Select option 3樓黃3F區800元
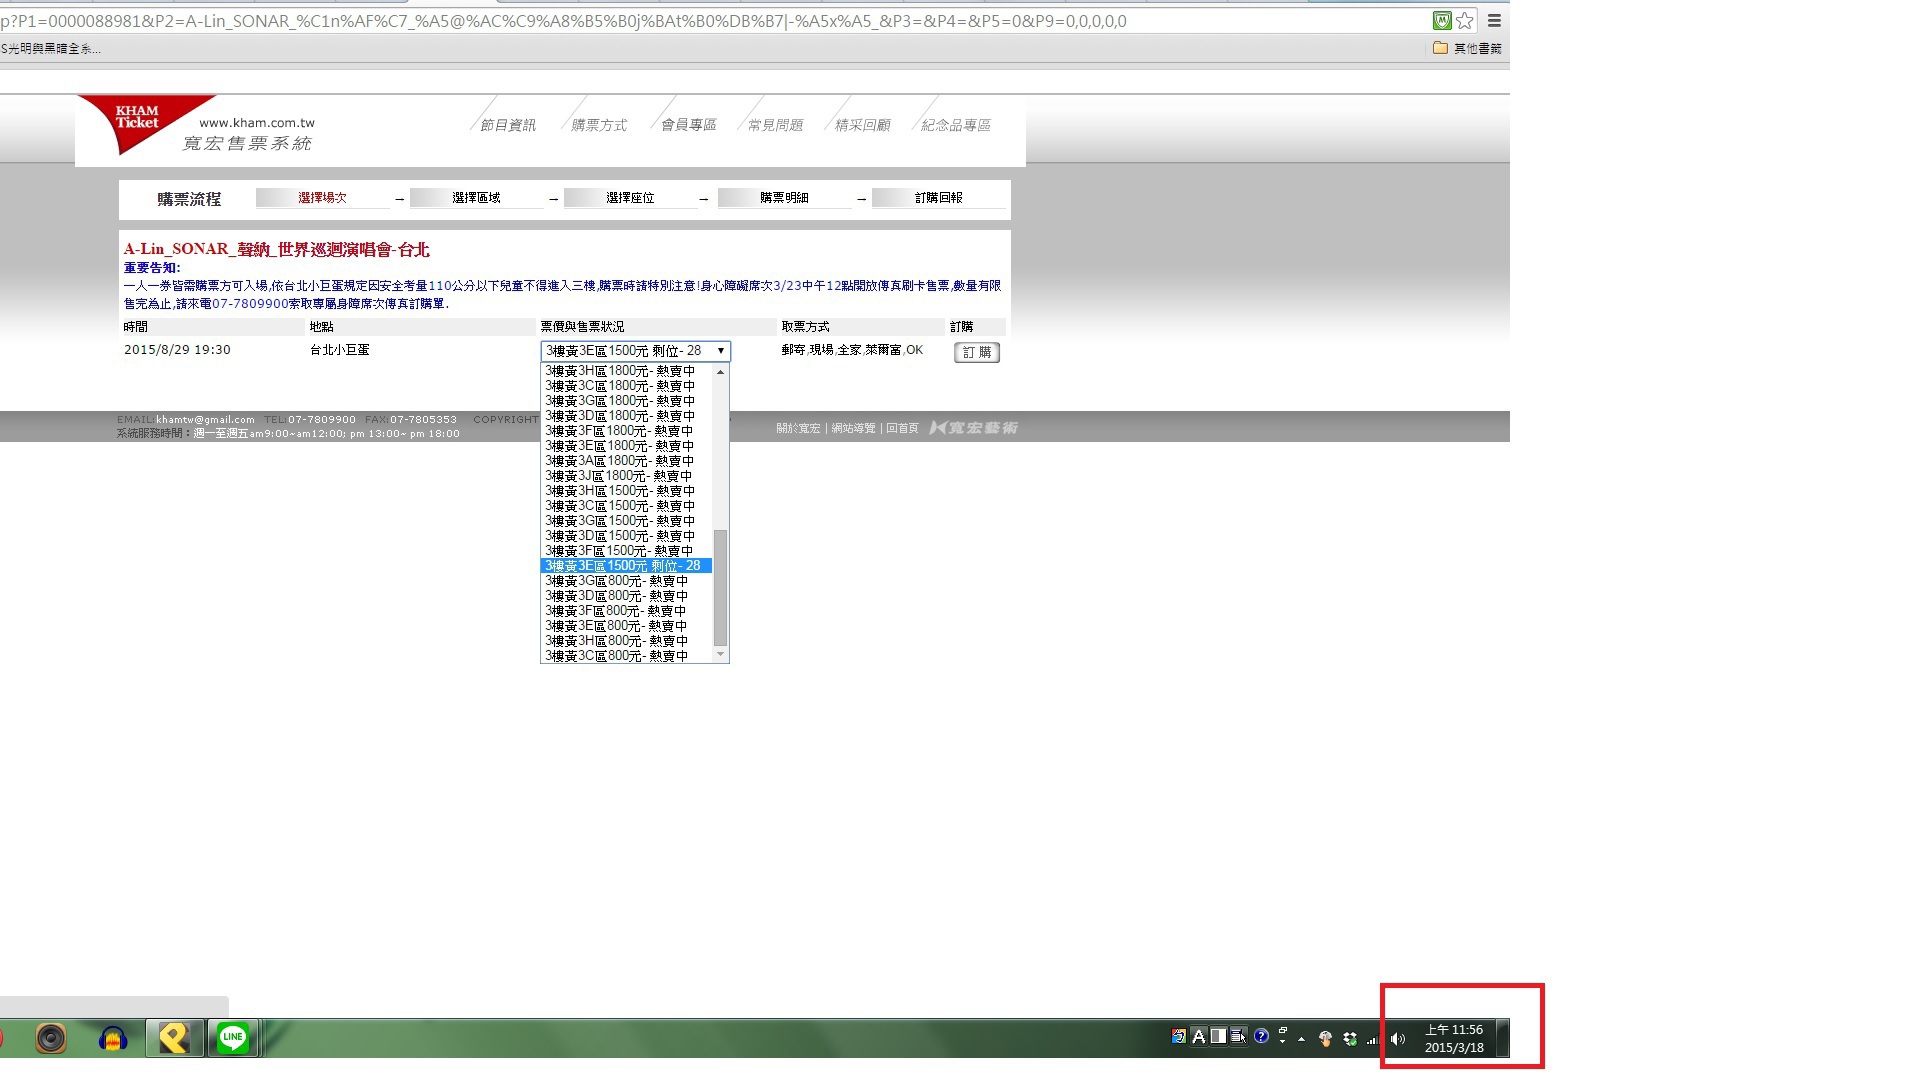Viewport: 1920px width, 1080px height. point(627,611)
